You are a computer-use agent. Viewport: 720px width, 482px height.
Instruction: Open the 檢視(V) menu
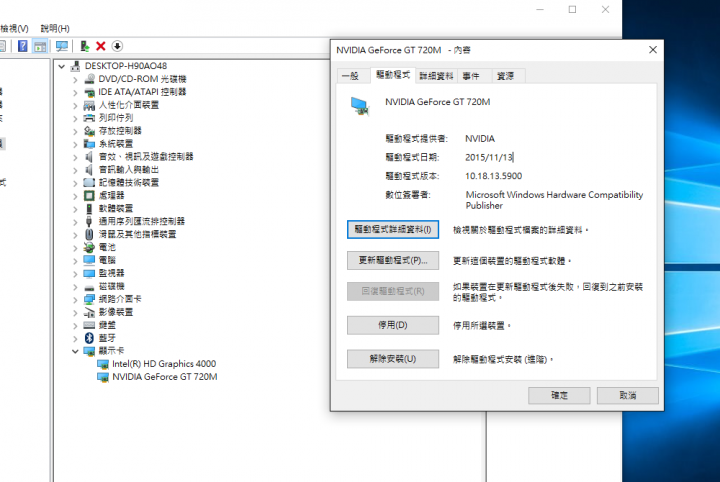[x=14, y=28]
